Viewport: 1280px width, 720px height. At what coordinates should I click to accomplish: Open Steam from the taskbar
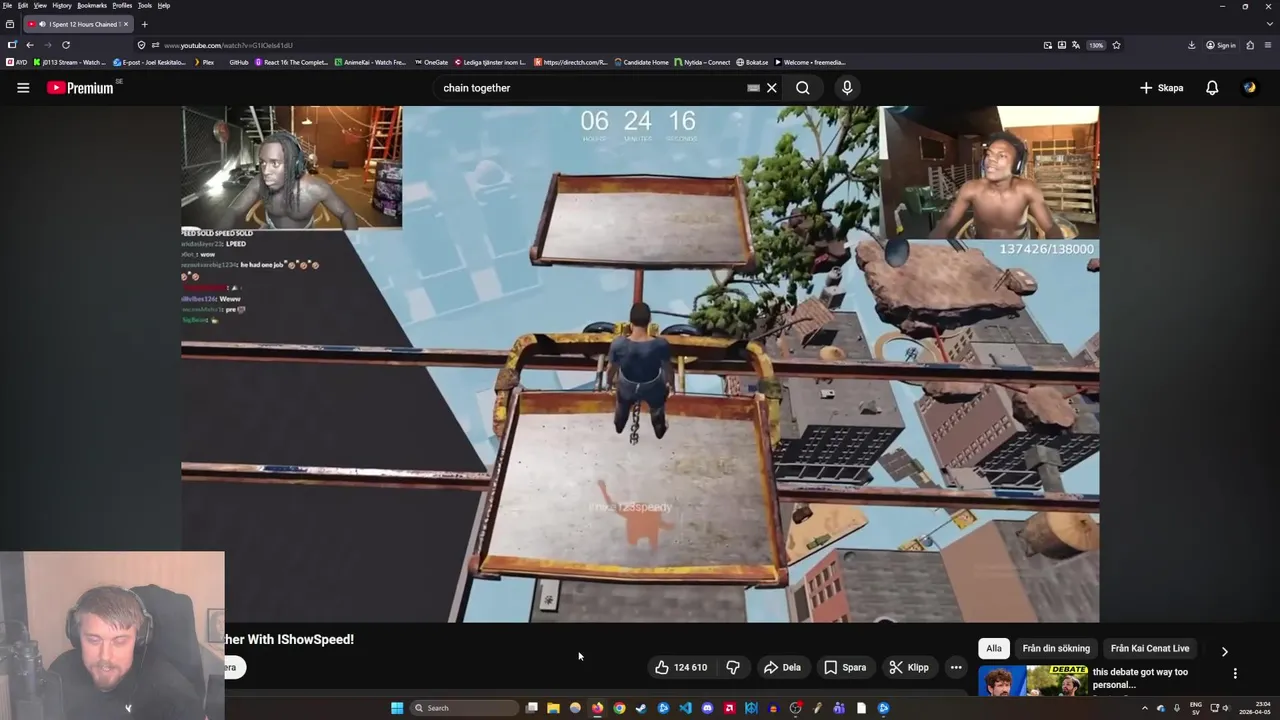(641, 708)
